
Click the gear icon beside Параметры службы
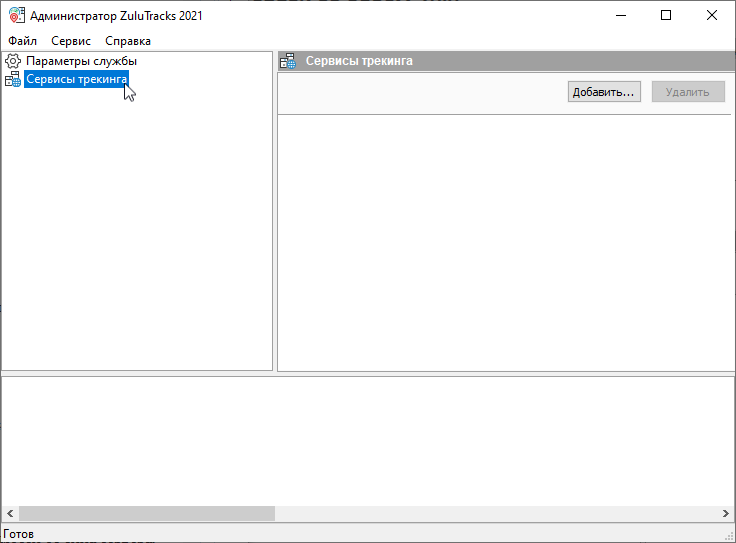tap(13, 61)
